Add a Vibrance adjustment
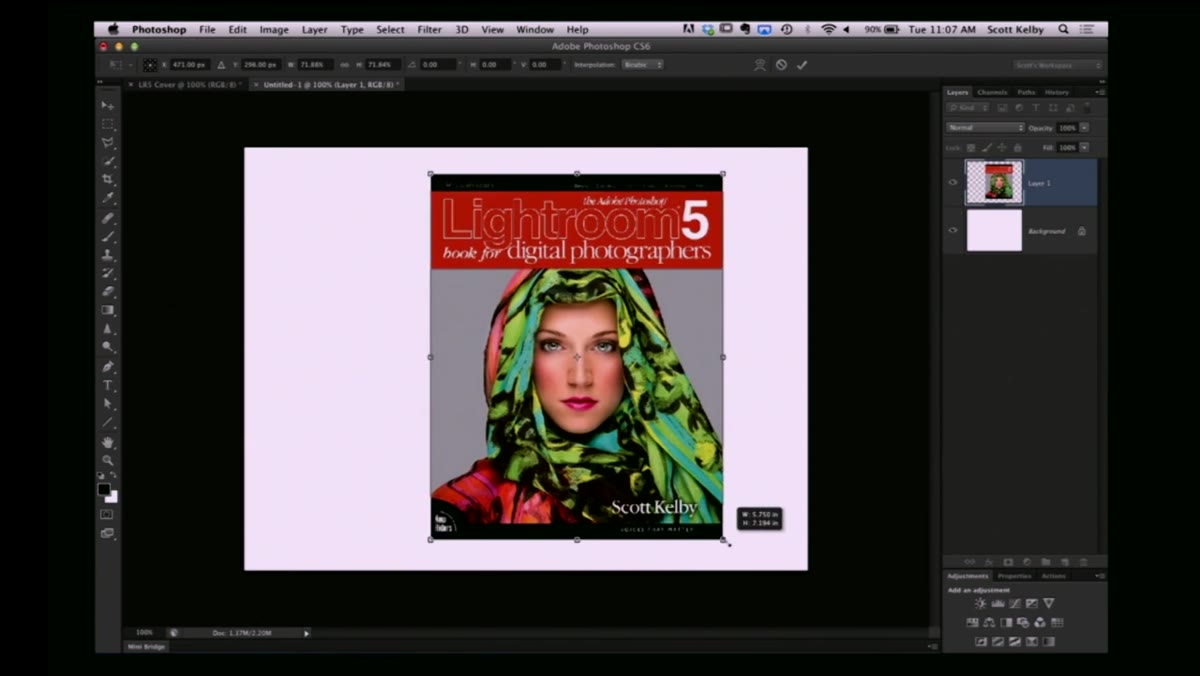1200x676 pixels. pyautogui.click(x=1049, y=603)
